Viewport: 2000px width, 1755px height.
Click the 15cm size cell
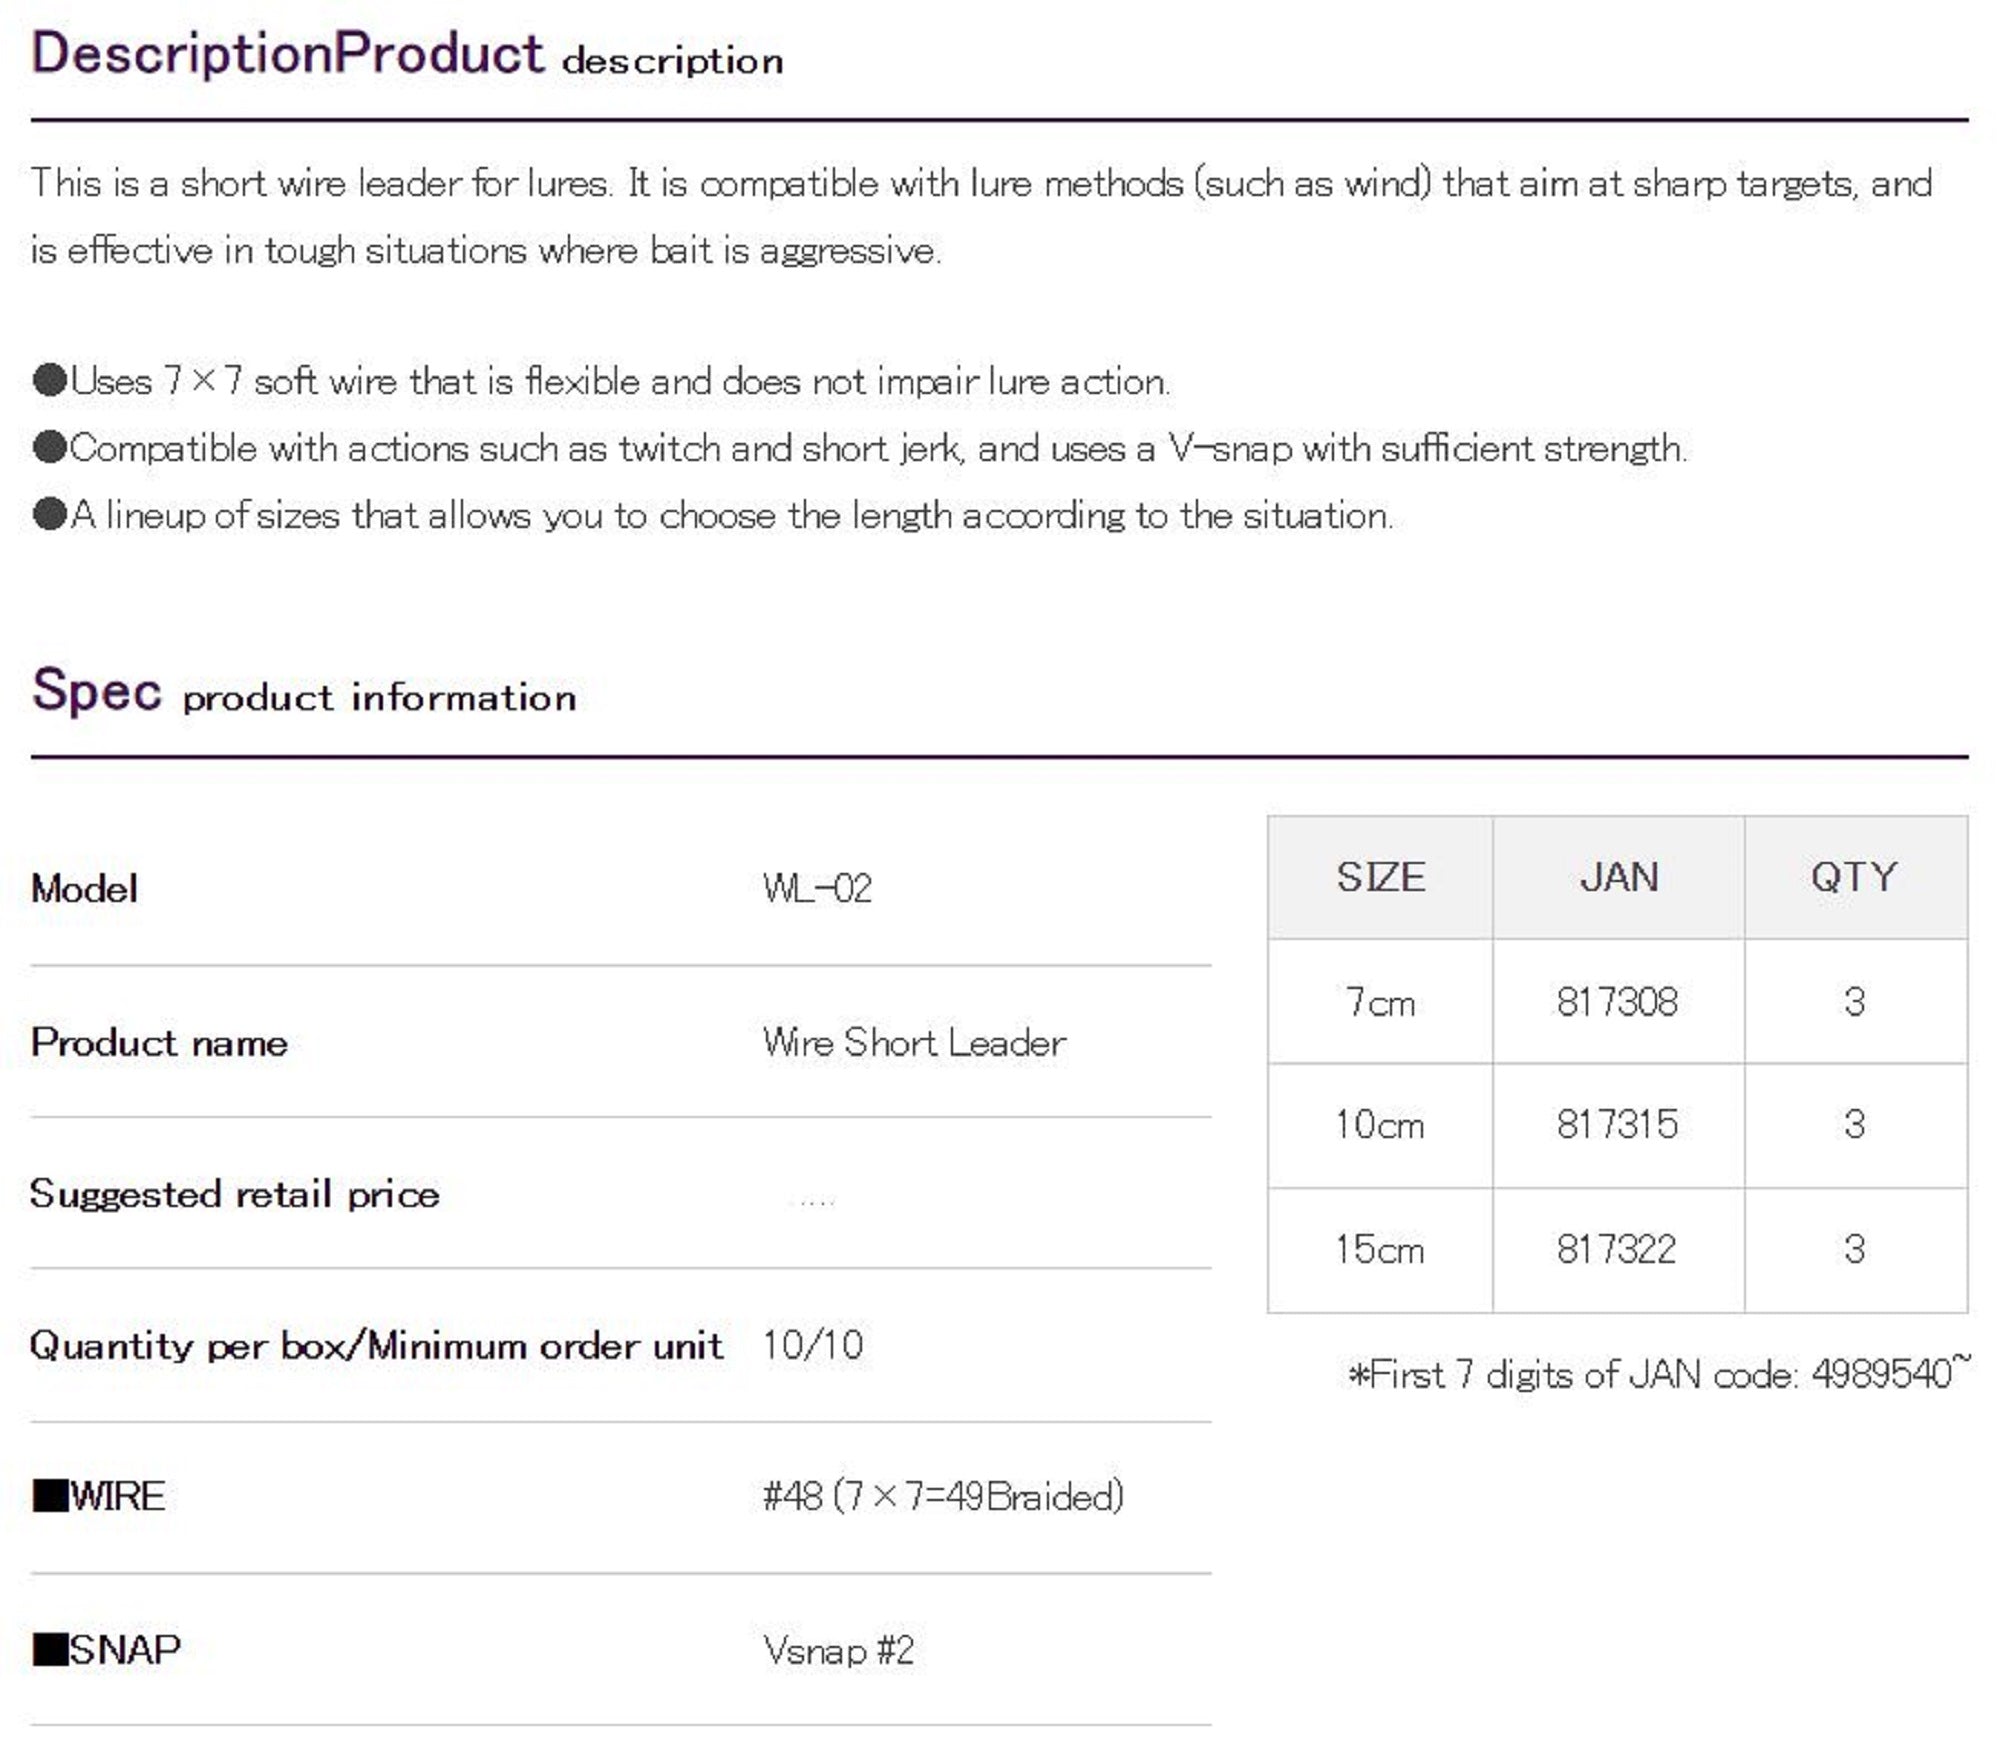pos(1380,1249)
